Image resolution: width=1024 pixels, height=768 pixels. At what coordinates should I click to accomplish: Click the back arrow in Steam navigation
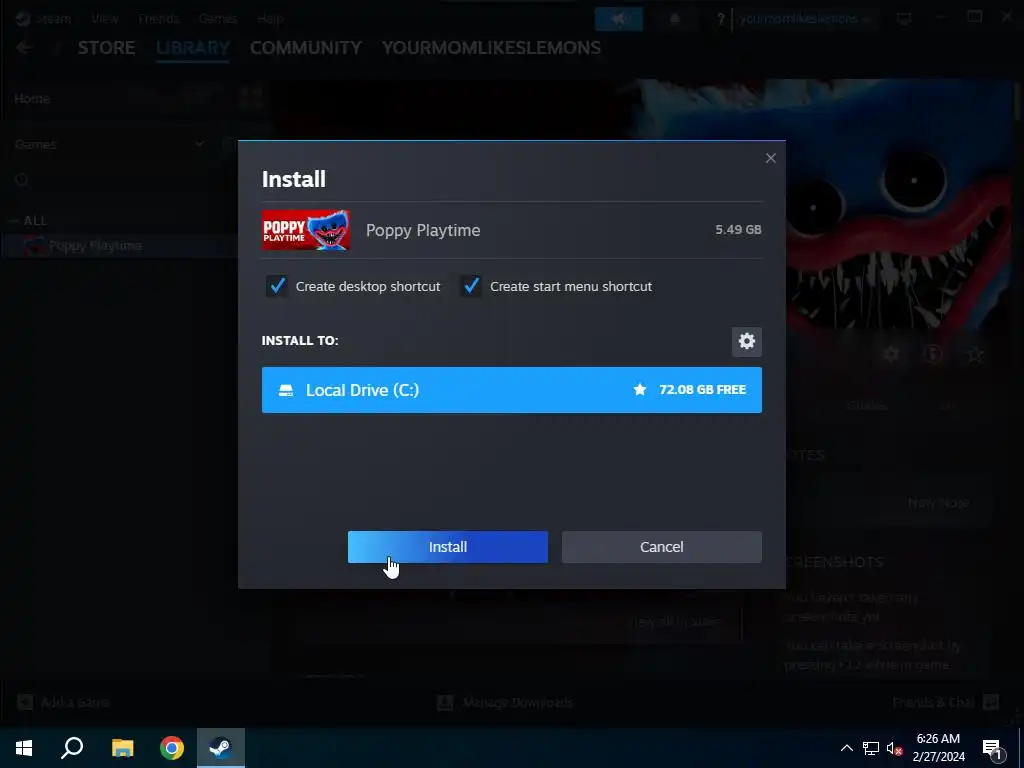pos(24,48)
